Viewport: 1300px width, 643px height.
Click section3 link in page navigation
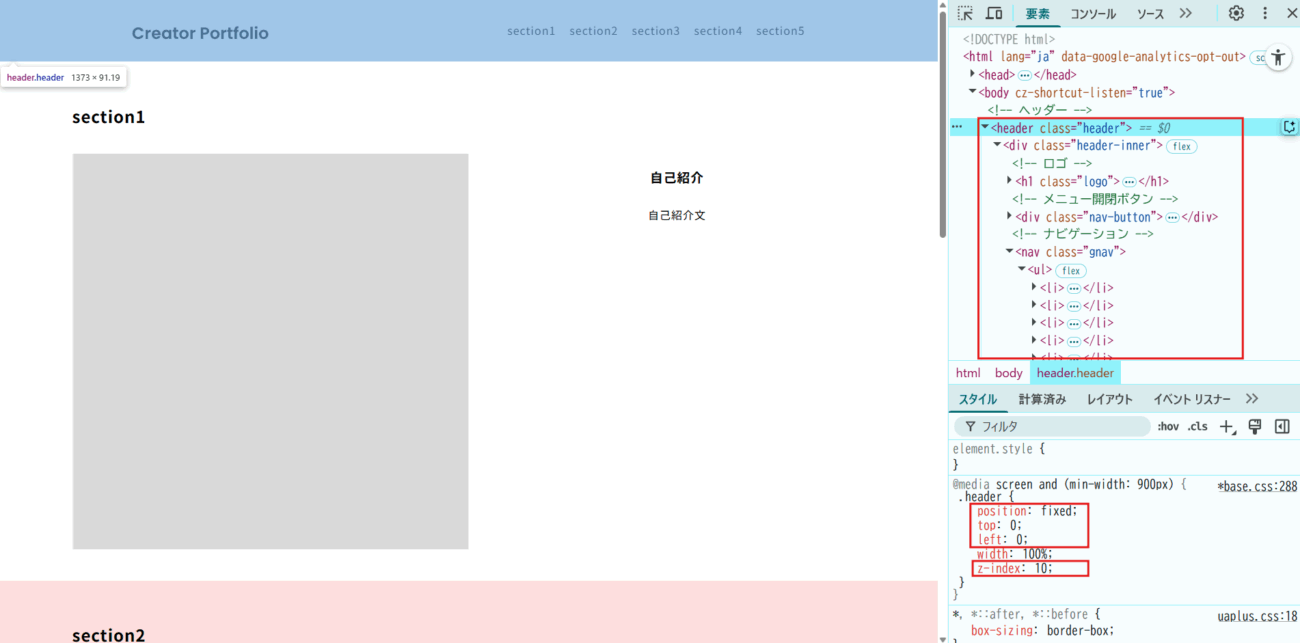point(655,31)
